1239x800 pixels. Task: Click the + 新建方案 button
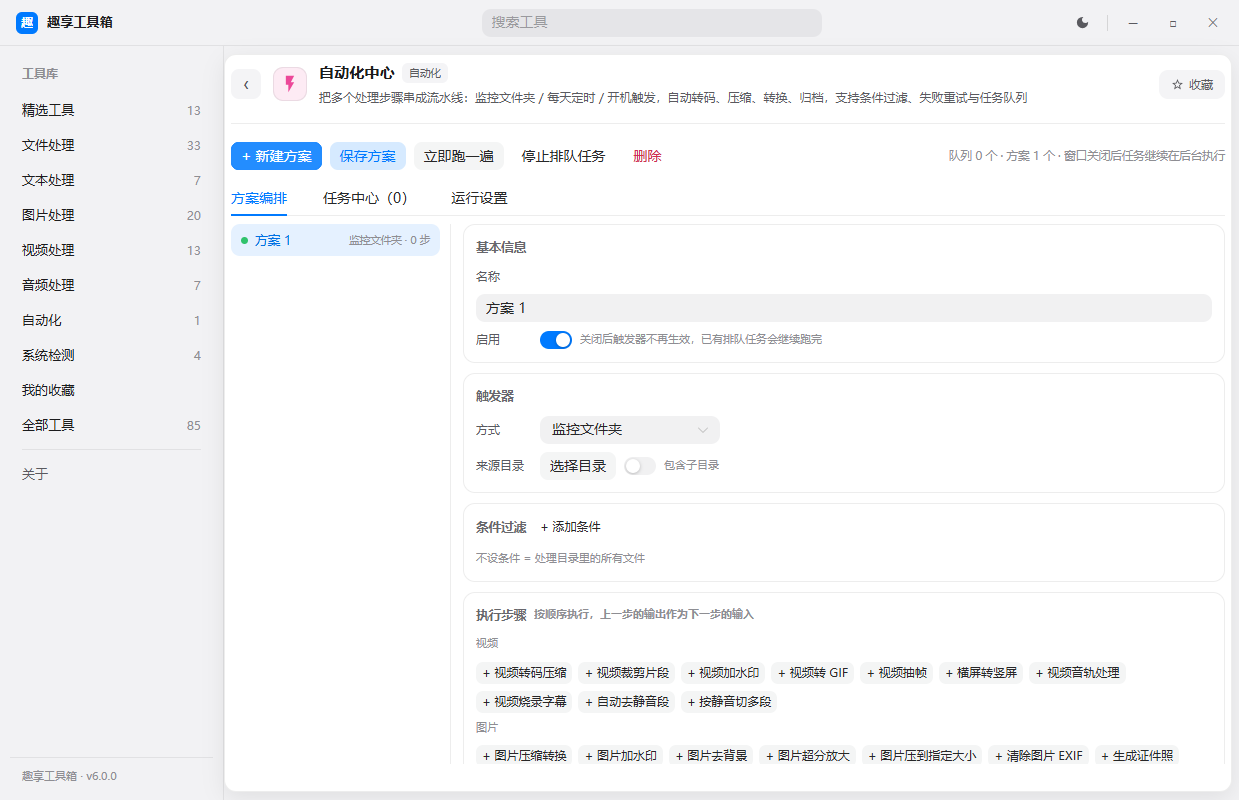276,156
